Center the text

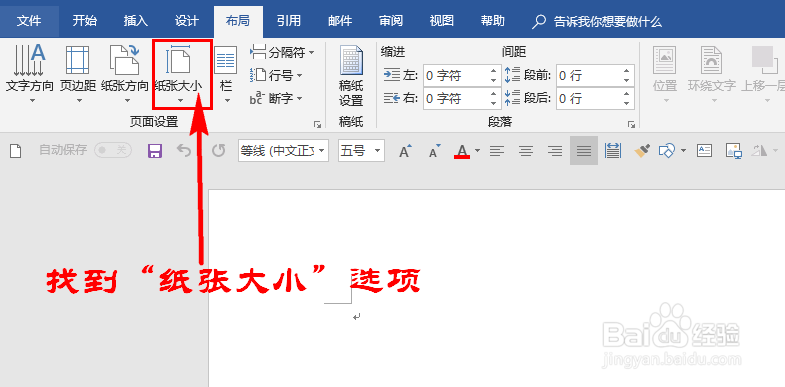(x=526, y=150)
